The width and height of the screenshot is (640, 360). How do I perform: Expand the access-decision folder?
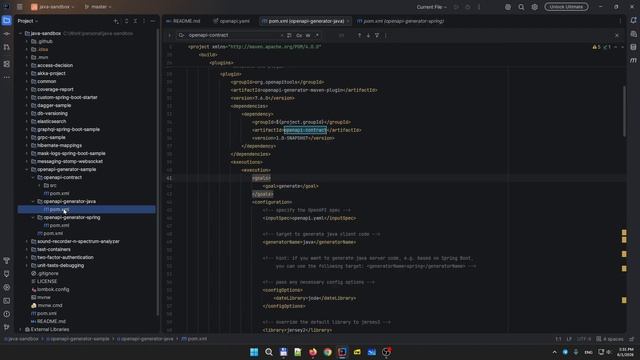click(x=27, y=65)
